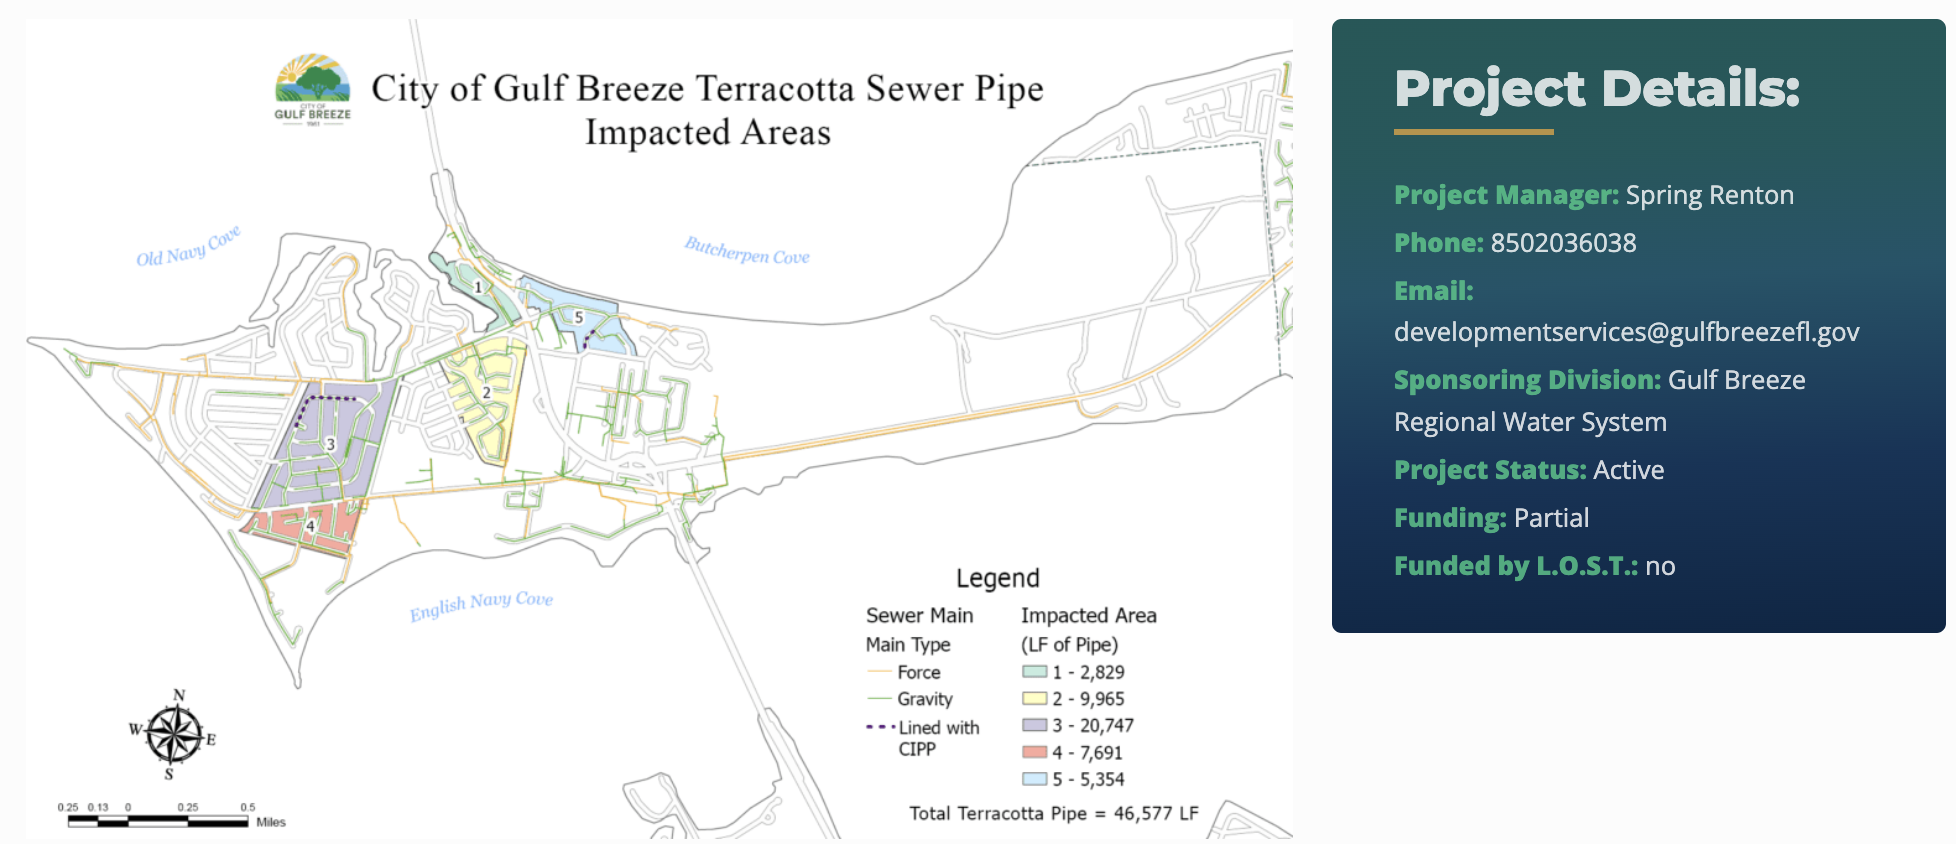
Task: Click the Gravity main legend line
Action: pyautogui.click(x=878, y=699)
